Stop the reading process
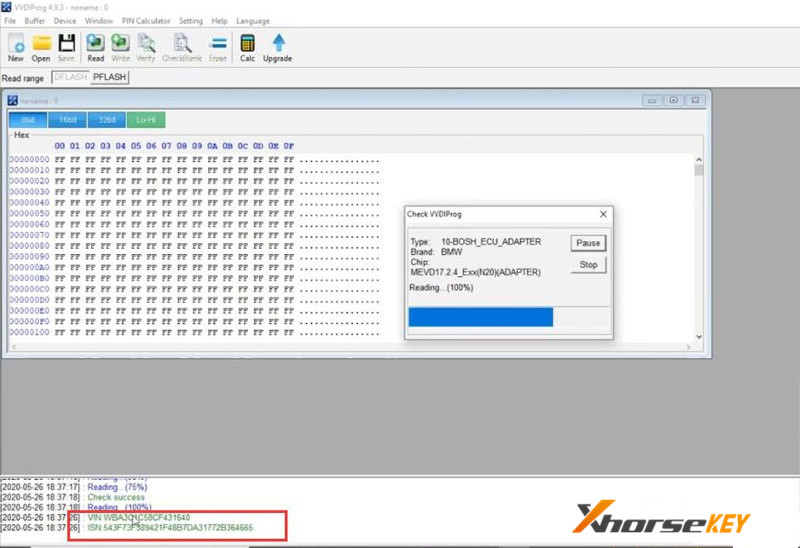The height and width of the screenshot is (548, 800). [x=588, y=265]
